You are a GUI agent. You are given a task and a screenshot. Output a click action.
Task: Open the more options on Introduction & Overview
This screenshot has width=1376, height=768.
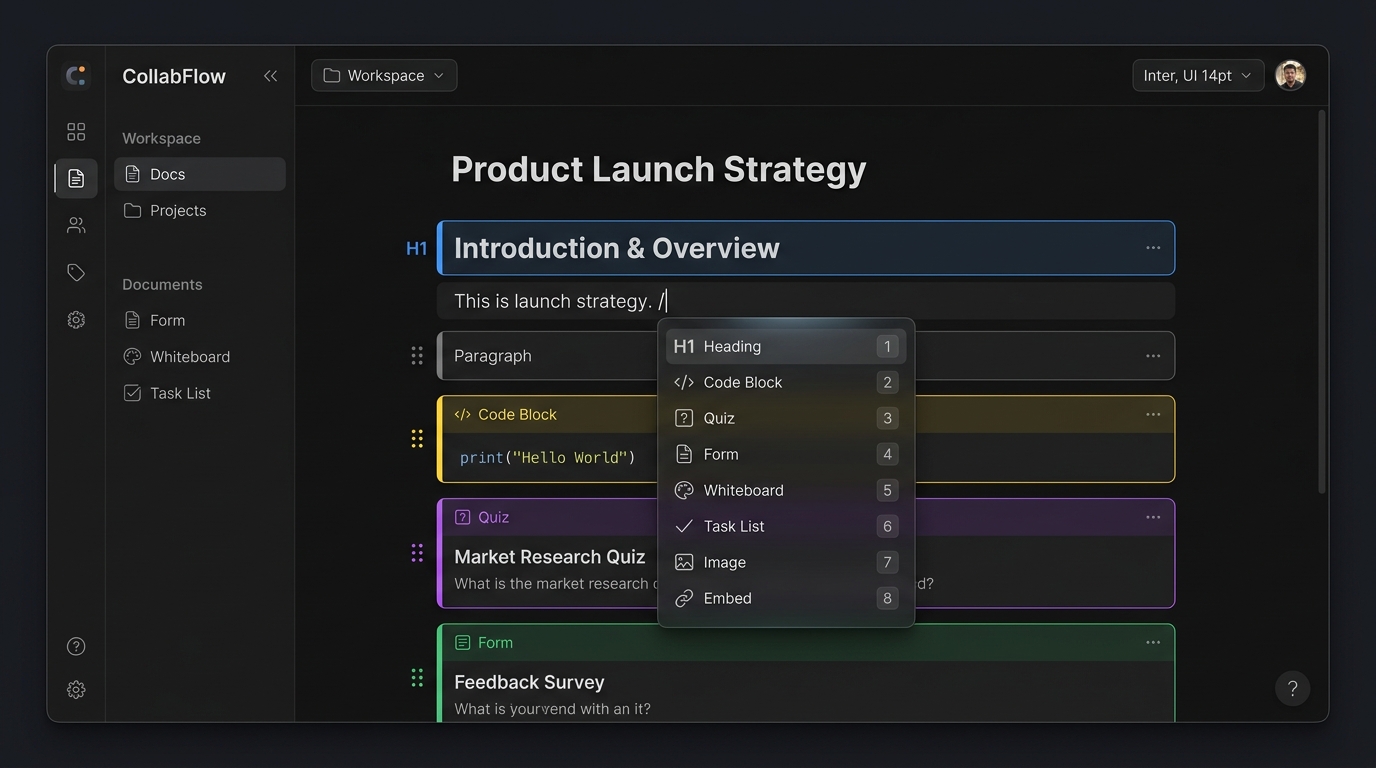pyautogui.click(x=1153, y=248)
